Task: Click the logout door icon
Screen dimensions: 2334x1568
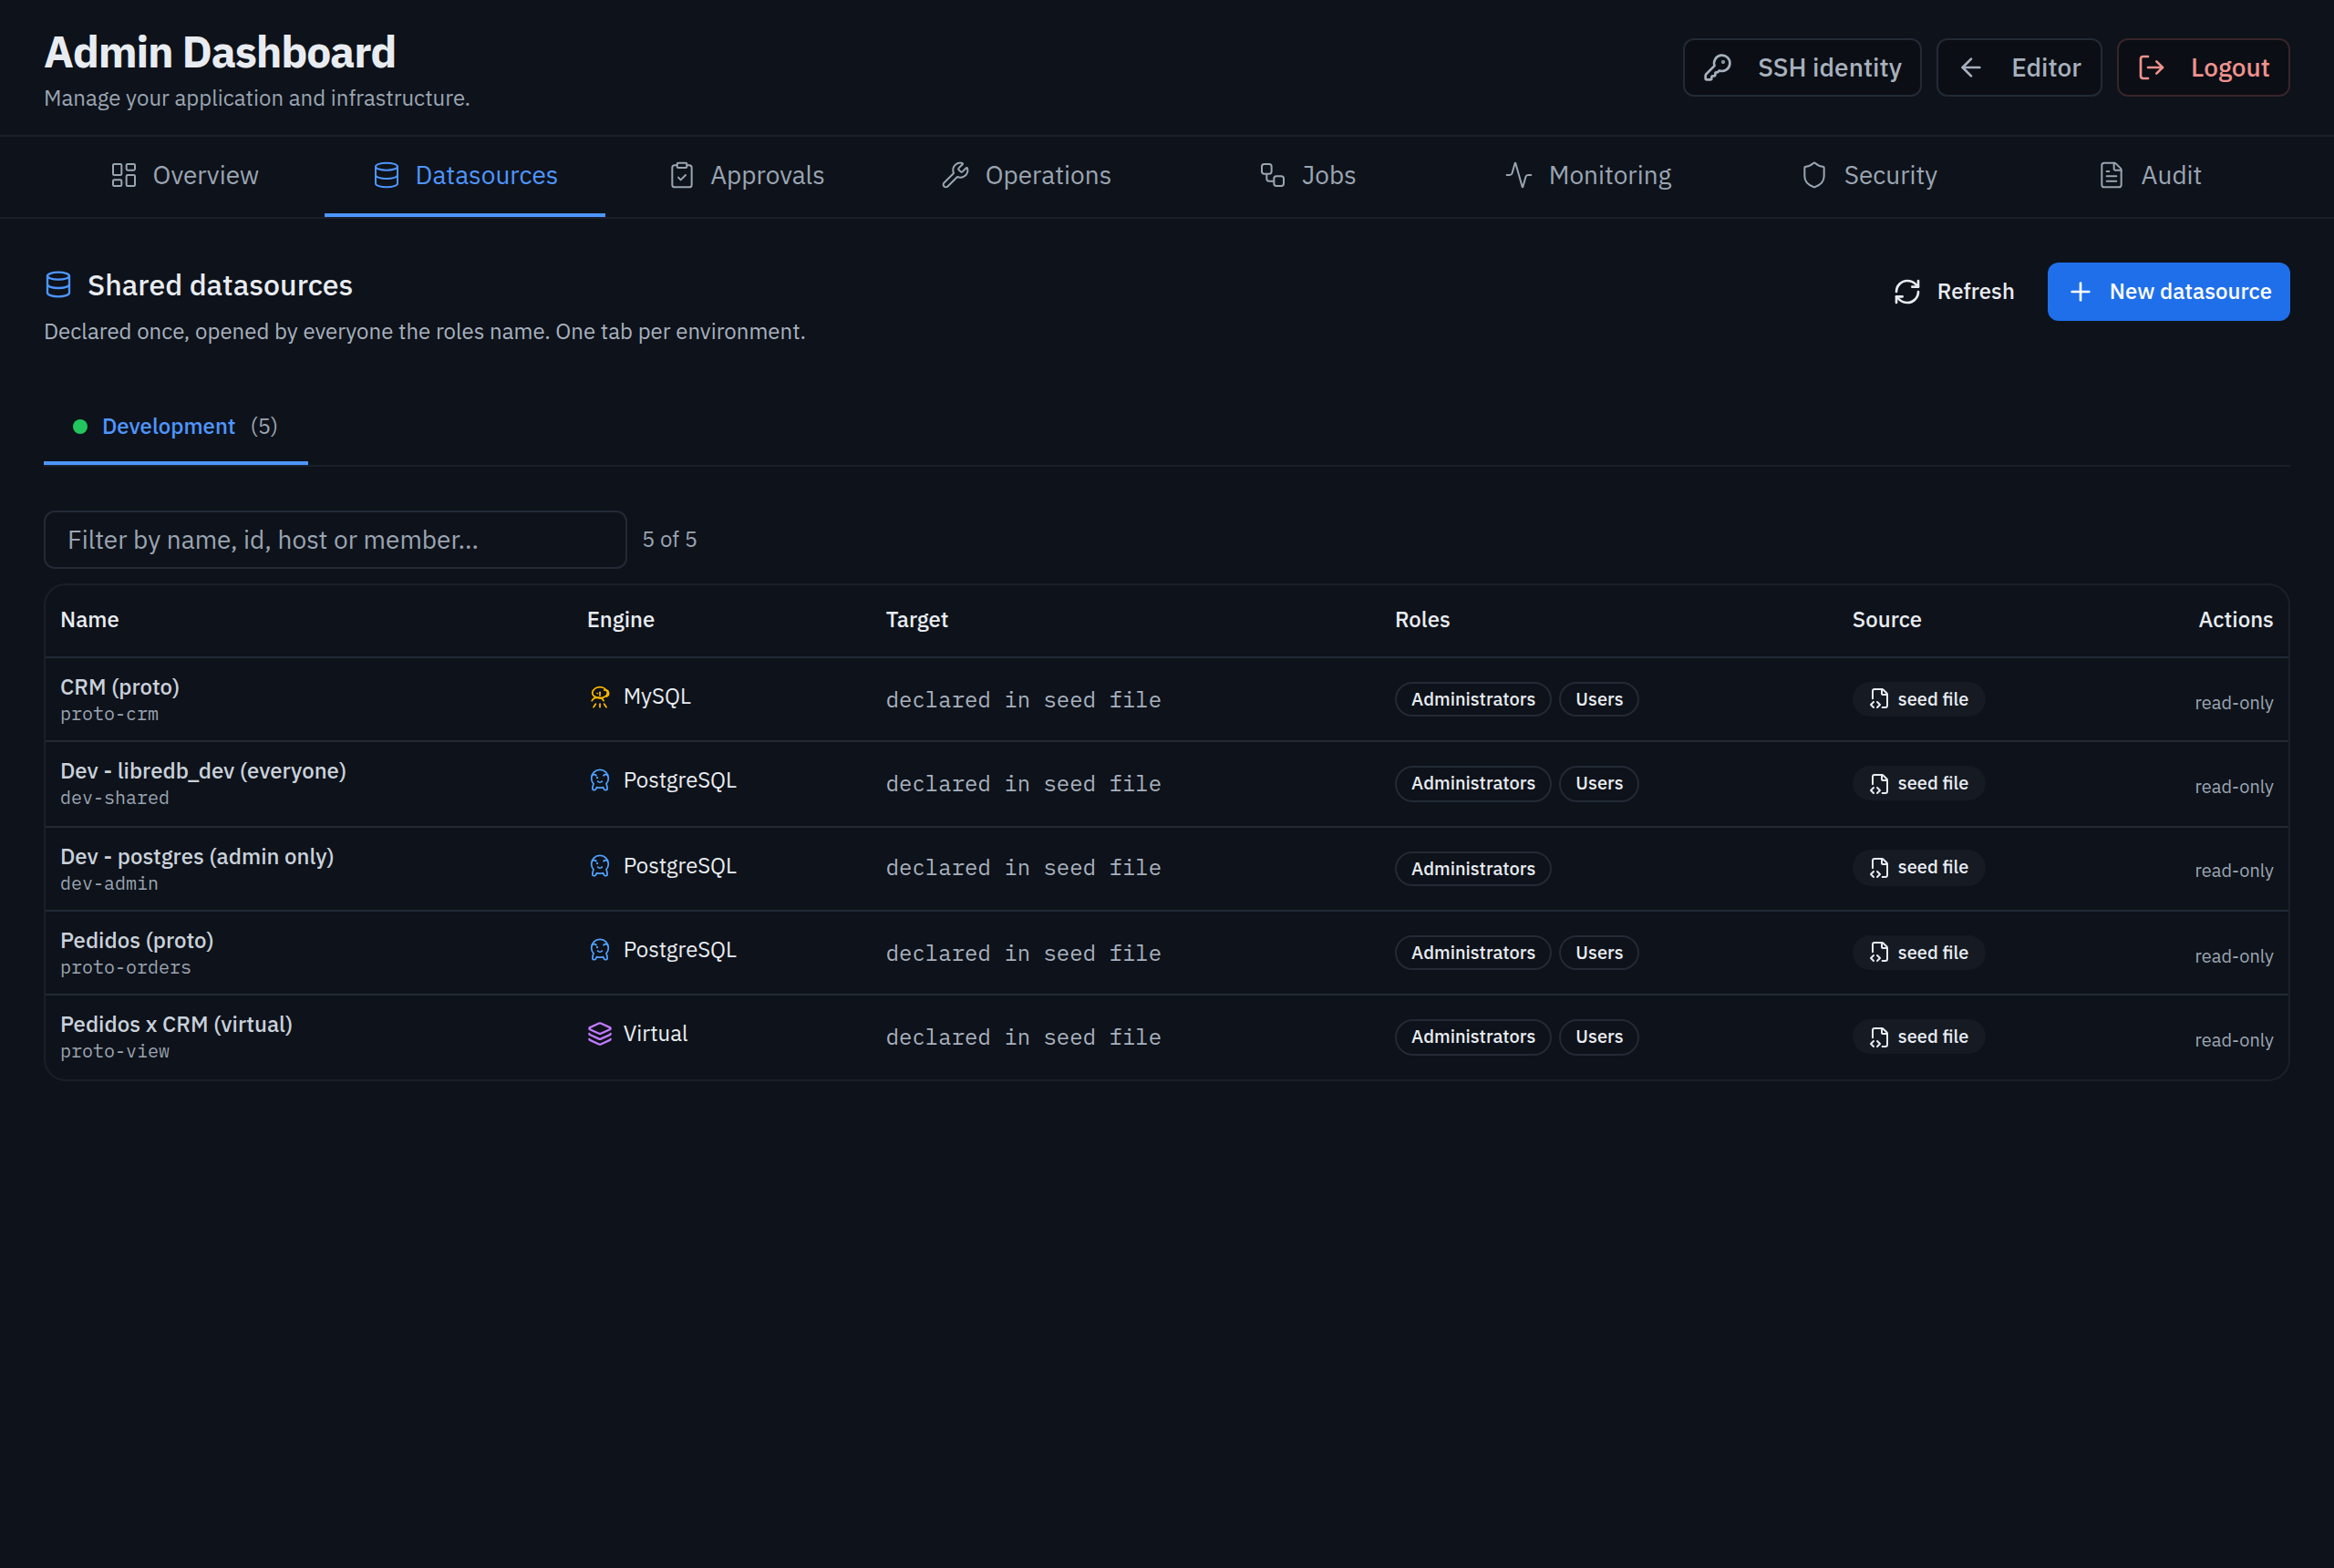Action: coord(2151,68)
